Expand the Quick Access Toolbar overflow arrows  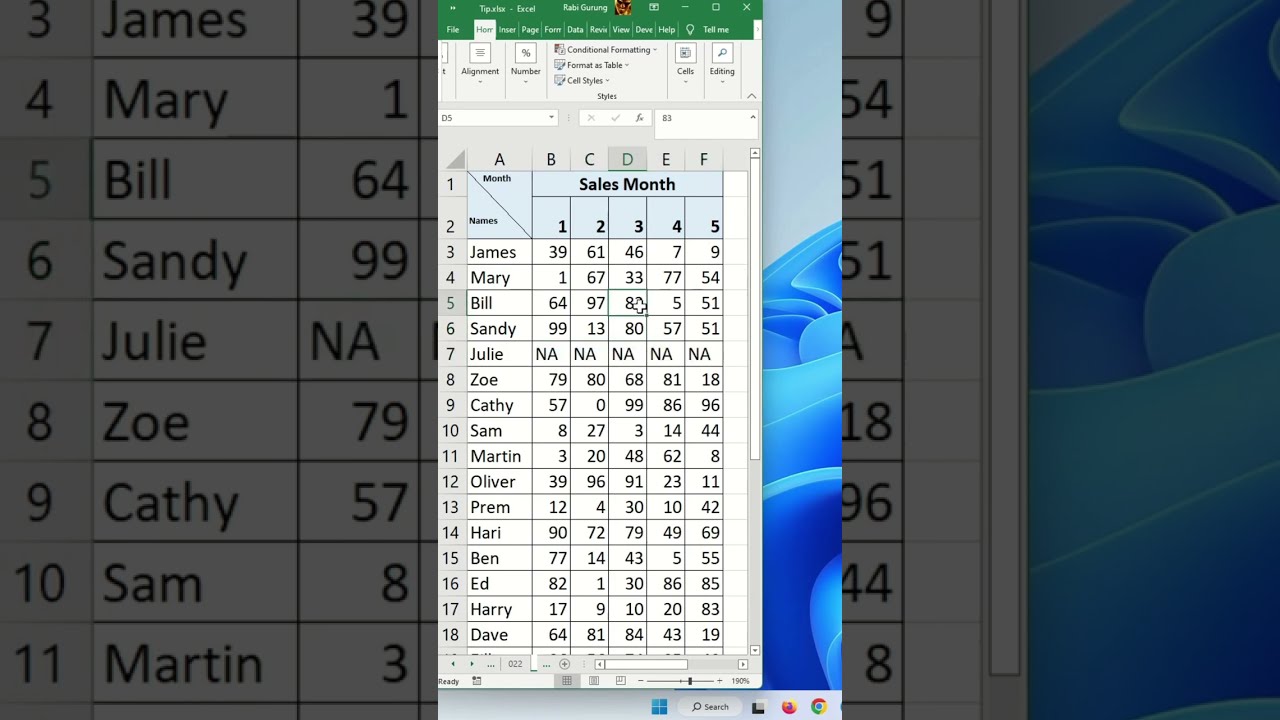[453, 8]
